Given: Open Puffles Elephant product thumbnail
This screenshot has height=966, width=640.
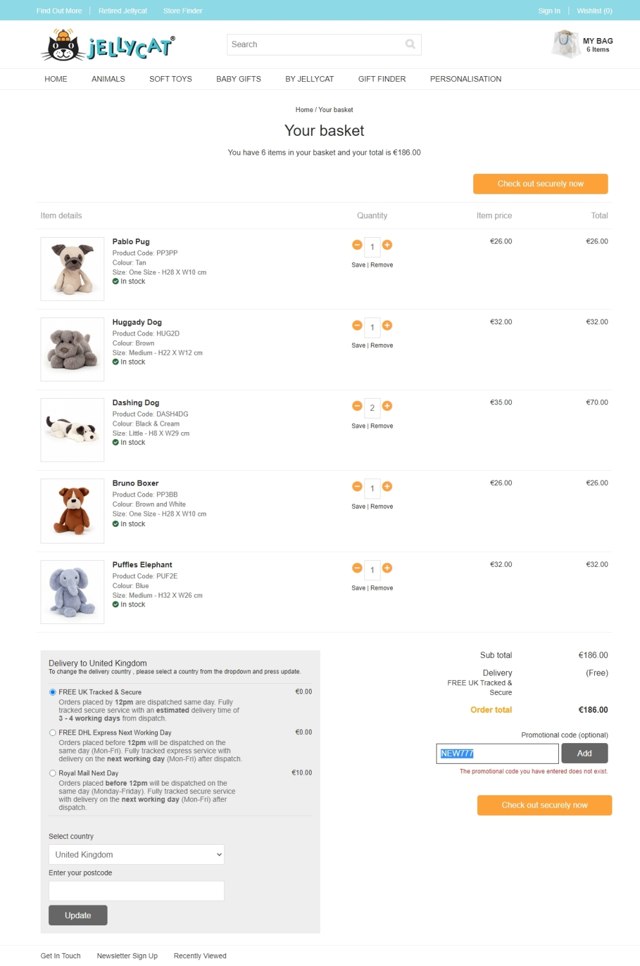Looking at the screenshot, I should click(x=72, y=592).
